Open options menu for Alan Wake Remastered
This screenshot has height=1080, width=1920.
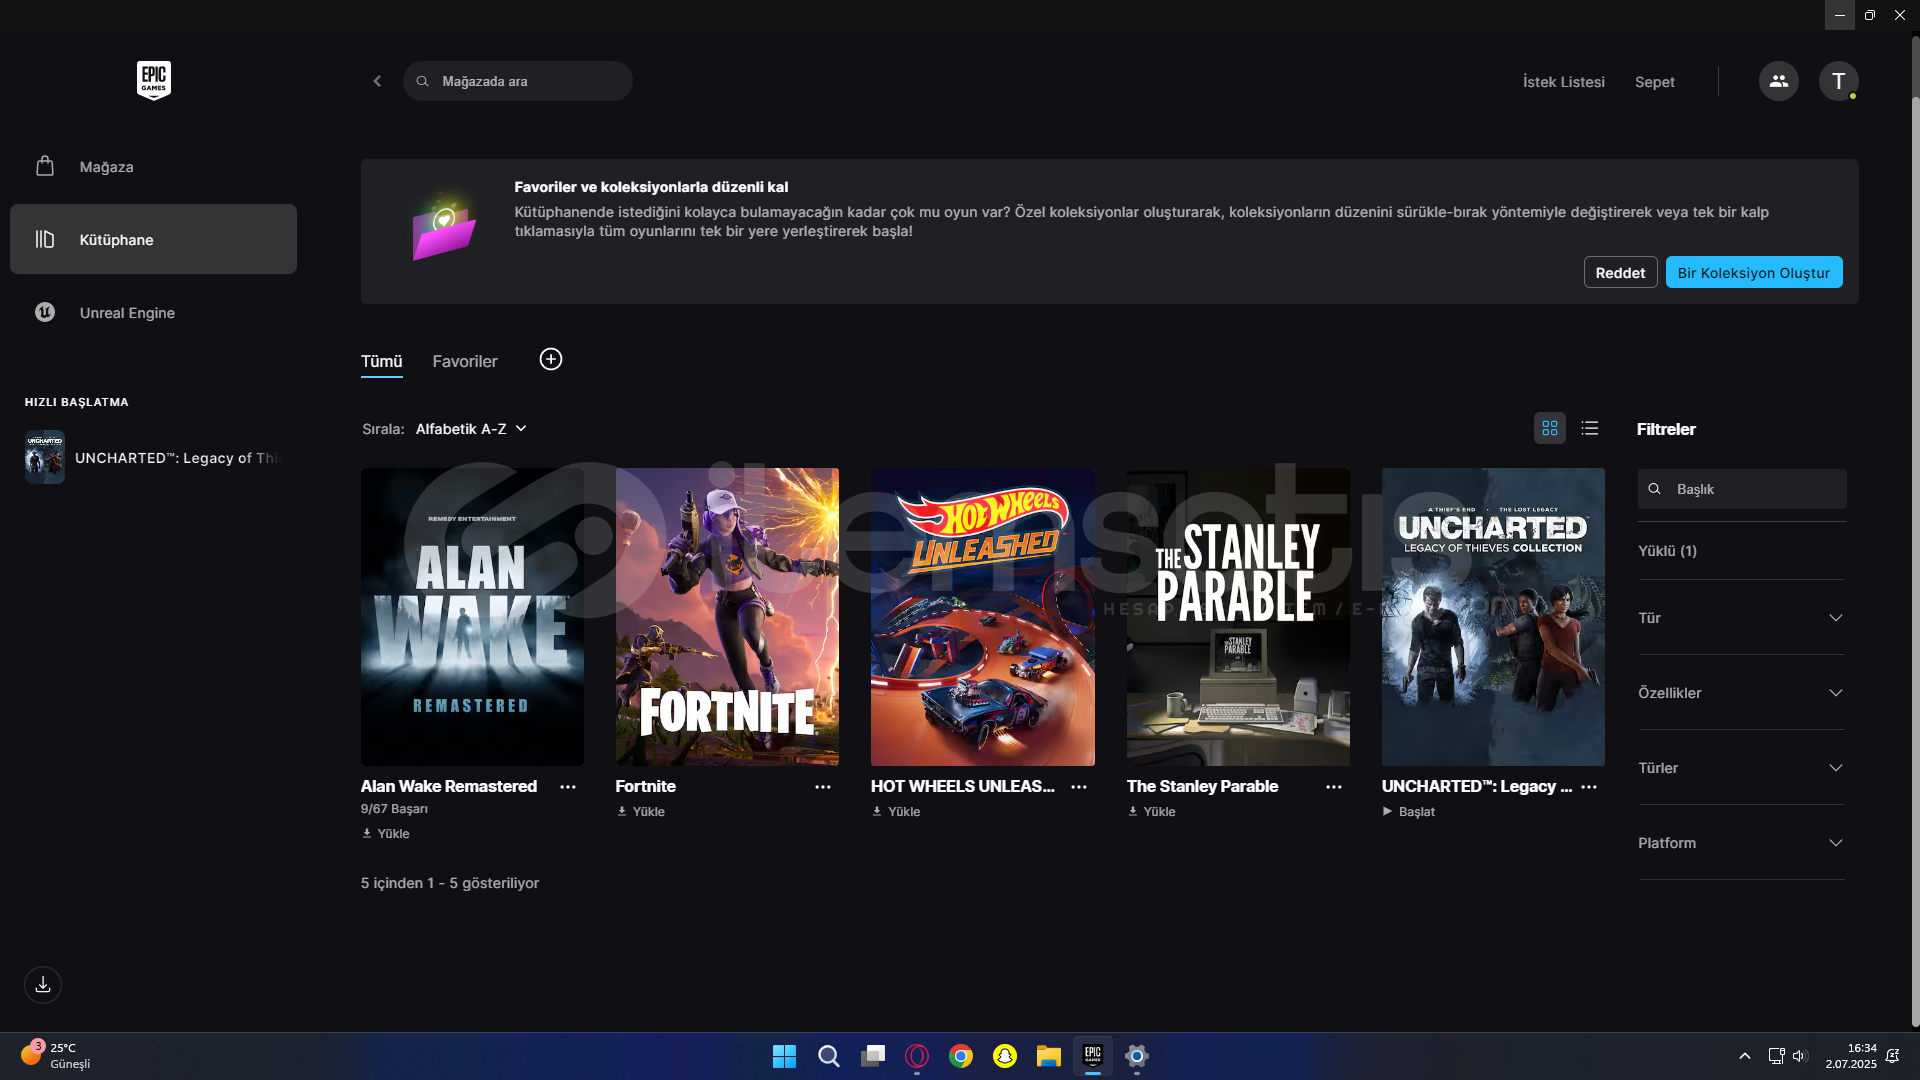tap(568, 787)
